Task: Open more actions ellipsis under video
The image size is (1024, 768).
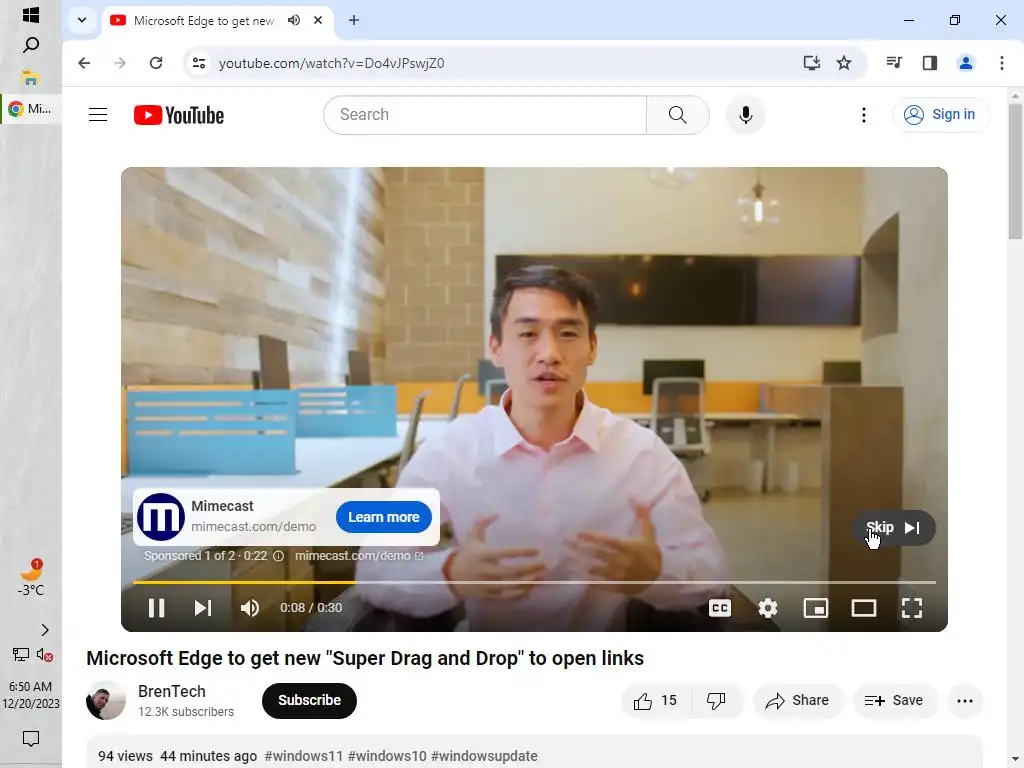Action: pyautogui.click(x=965, y=701)
